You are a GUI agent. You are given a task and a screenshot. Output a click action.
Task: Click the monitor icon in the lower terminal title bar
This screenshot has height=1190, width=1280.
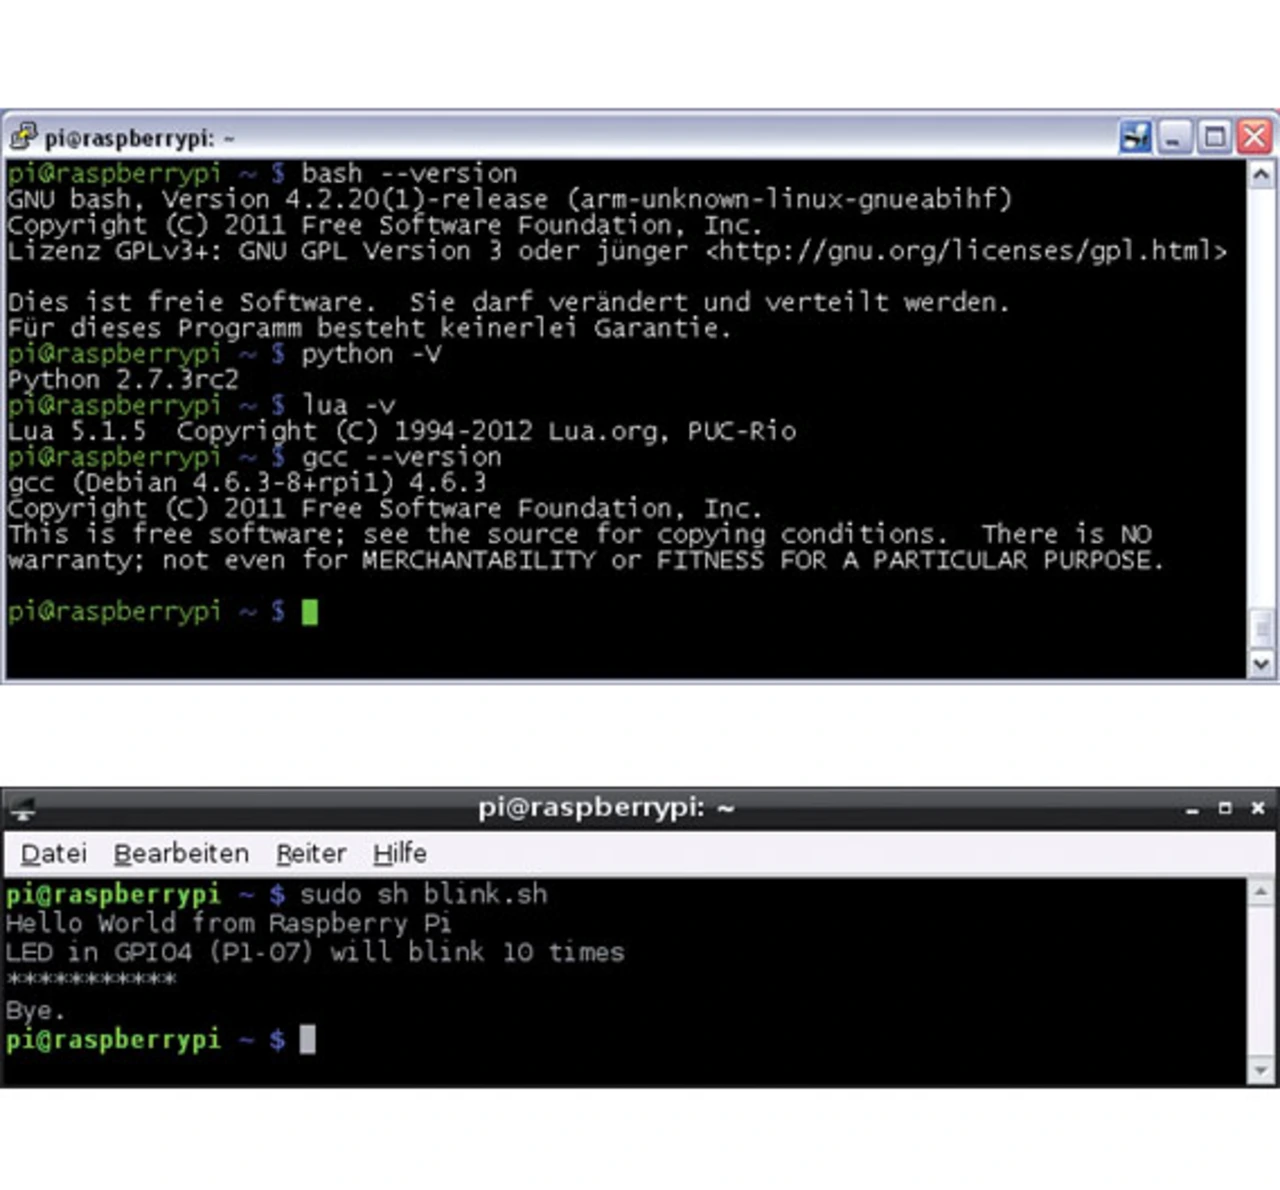pos(22,808)
